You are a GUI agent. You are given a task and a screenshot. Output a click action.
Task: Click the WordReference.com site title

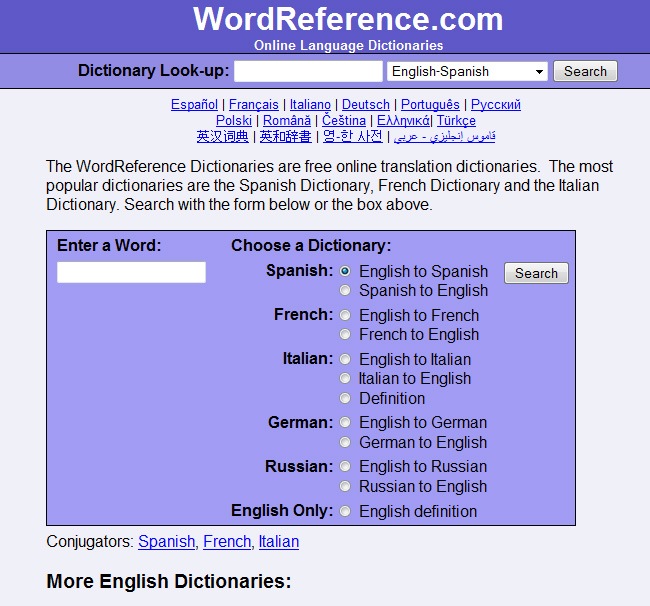tap(348, 19)
